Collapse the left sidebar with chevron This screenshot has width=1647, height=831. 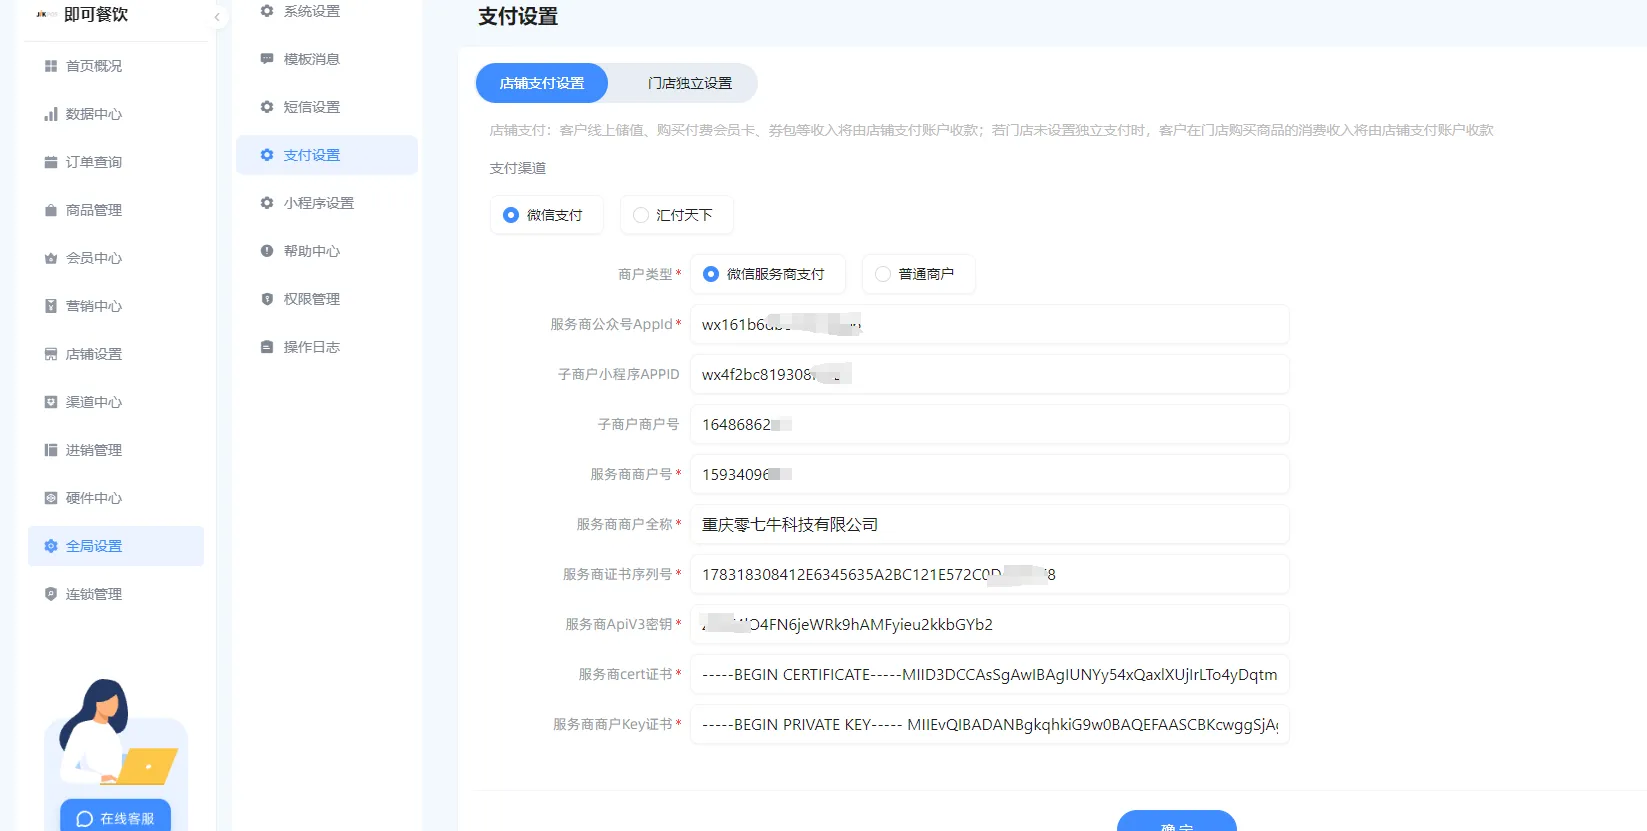tap(217, 17)
